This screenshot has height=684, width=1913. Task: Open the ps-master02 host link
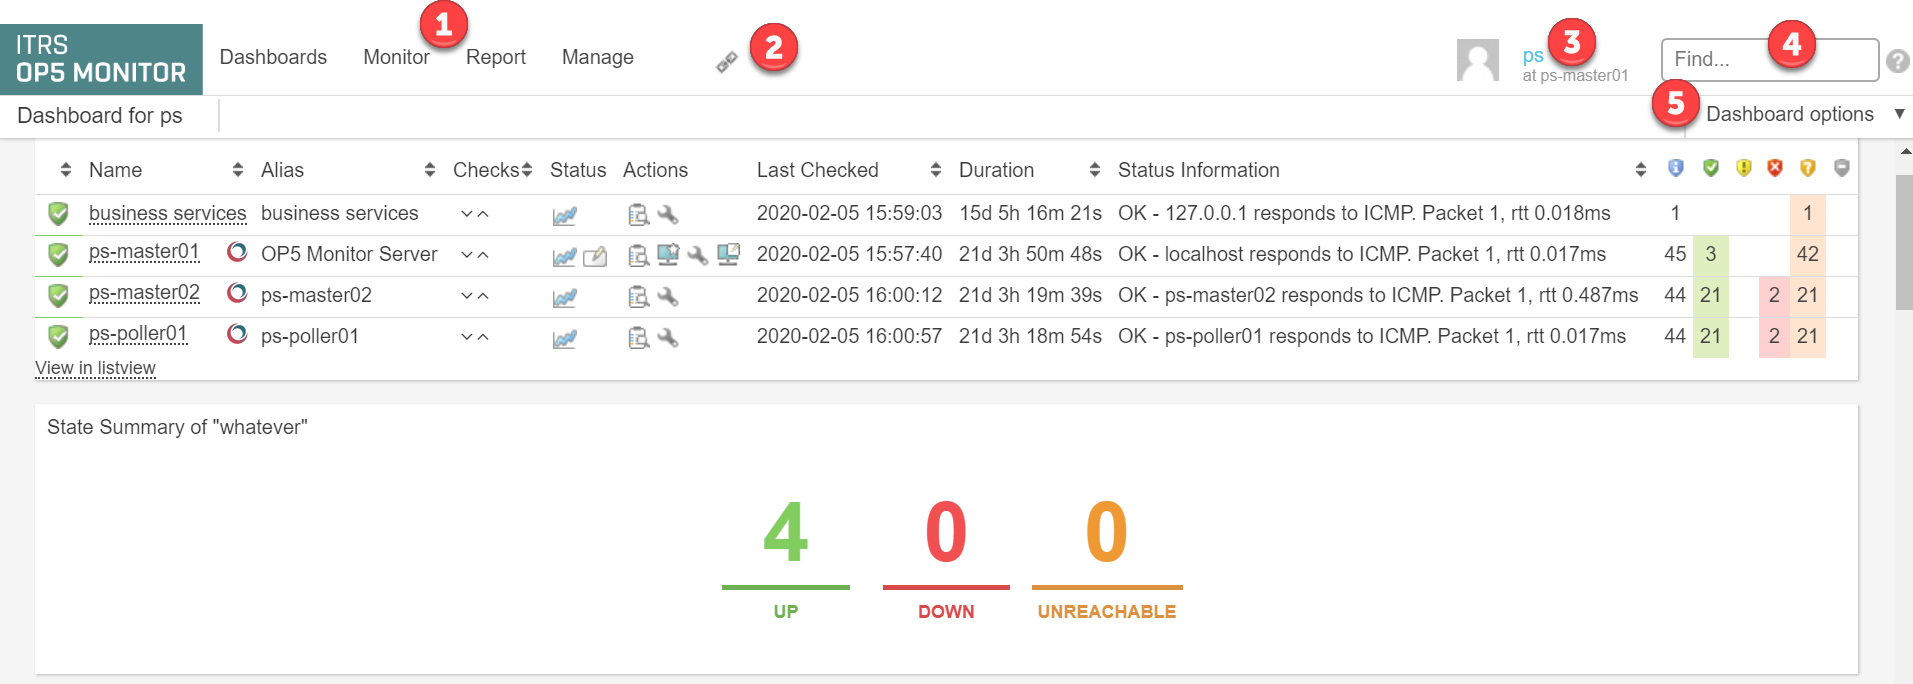[144, 293]
